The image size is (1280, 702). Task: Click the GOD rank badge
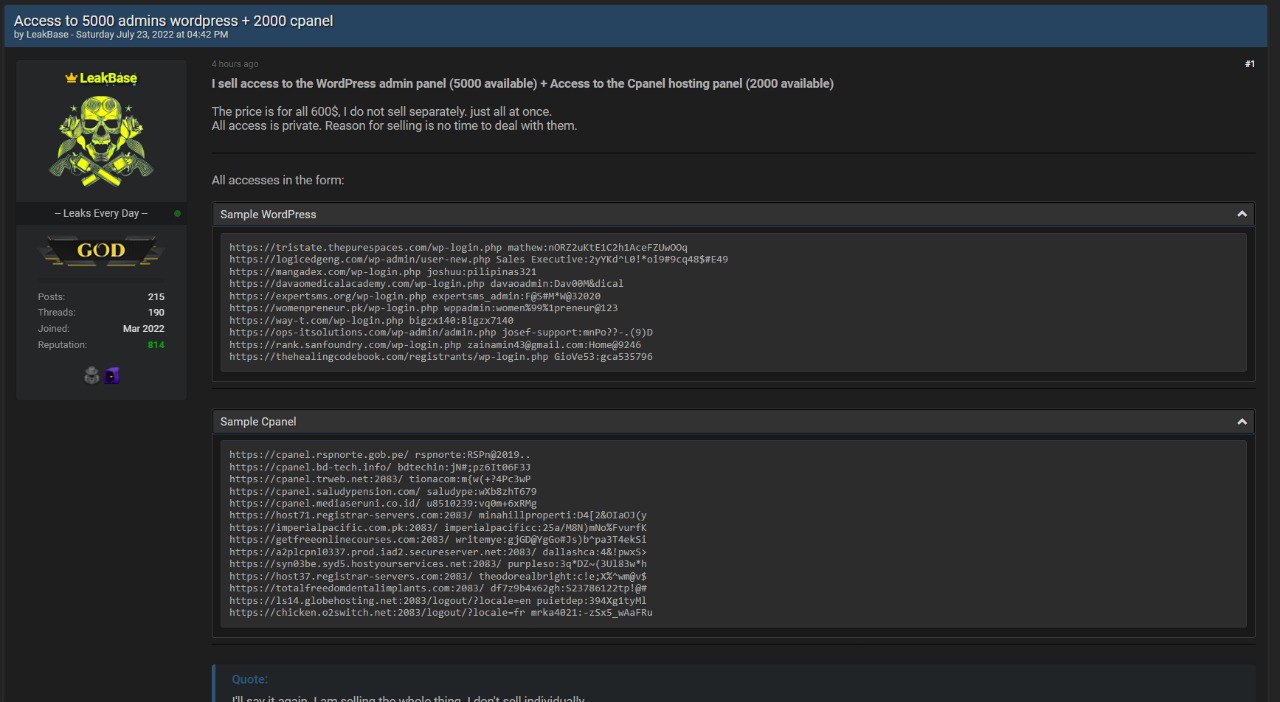(101, 250)
